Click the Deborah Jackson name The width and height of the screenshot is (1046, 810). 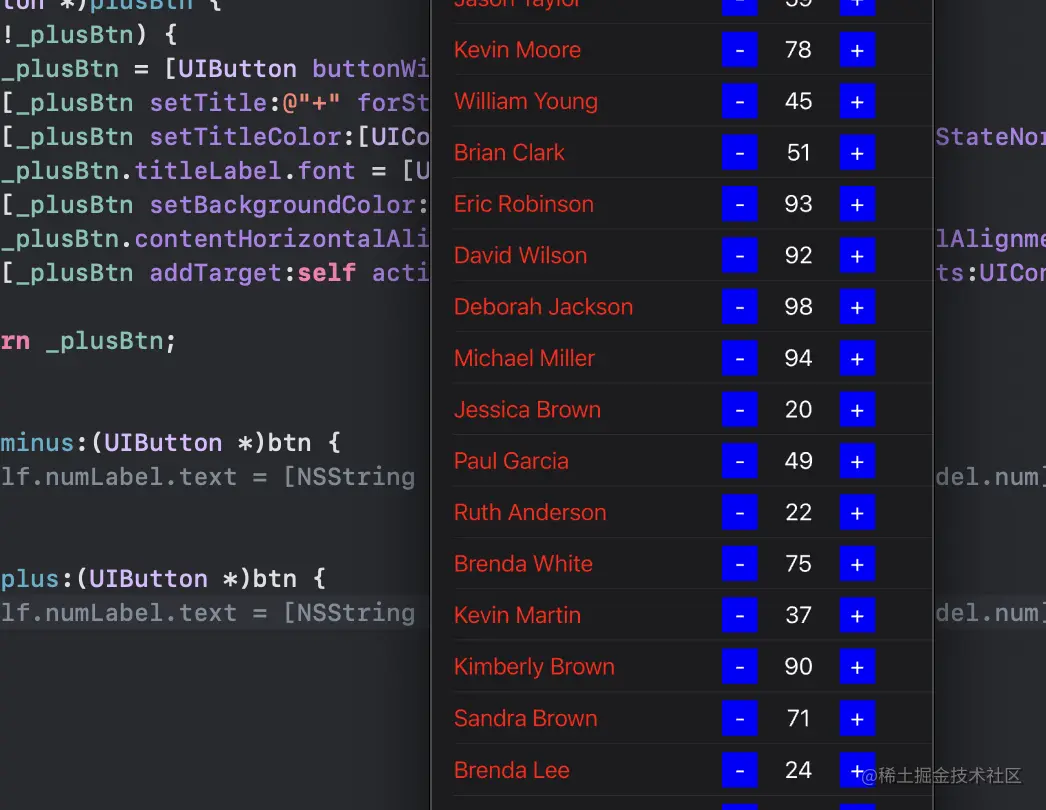[x=543, y=307]
